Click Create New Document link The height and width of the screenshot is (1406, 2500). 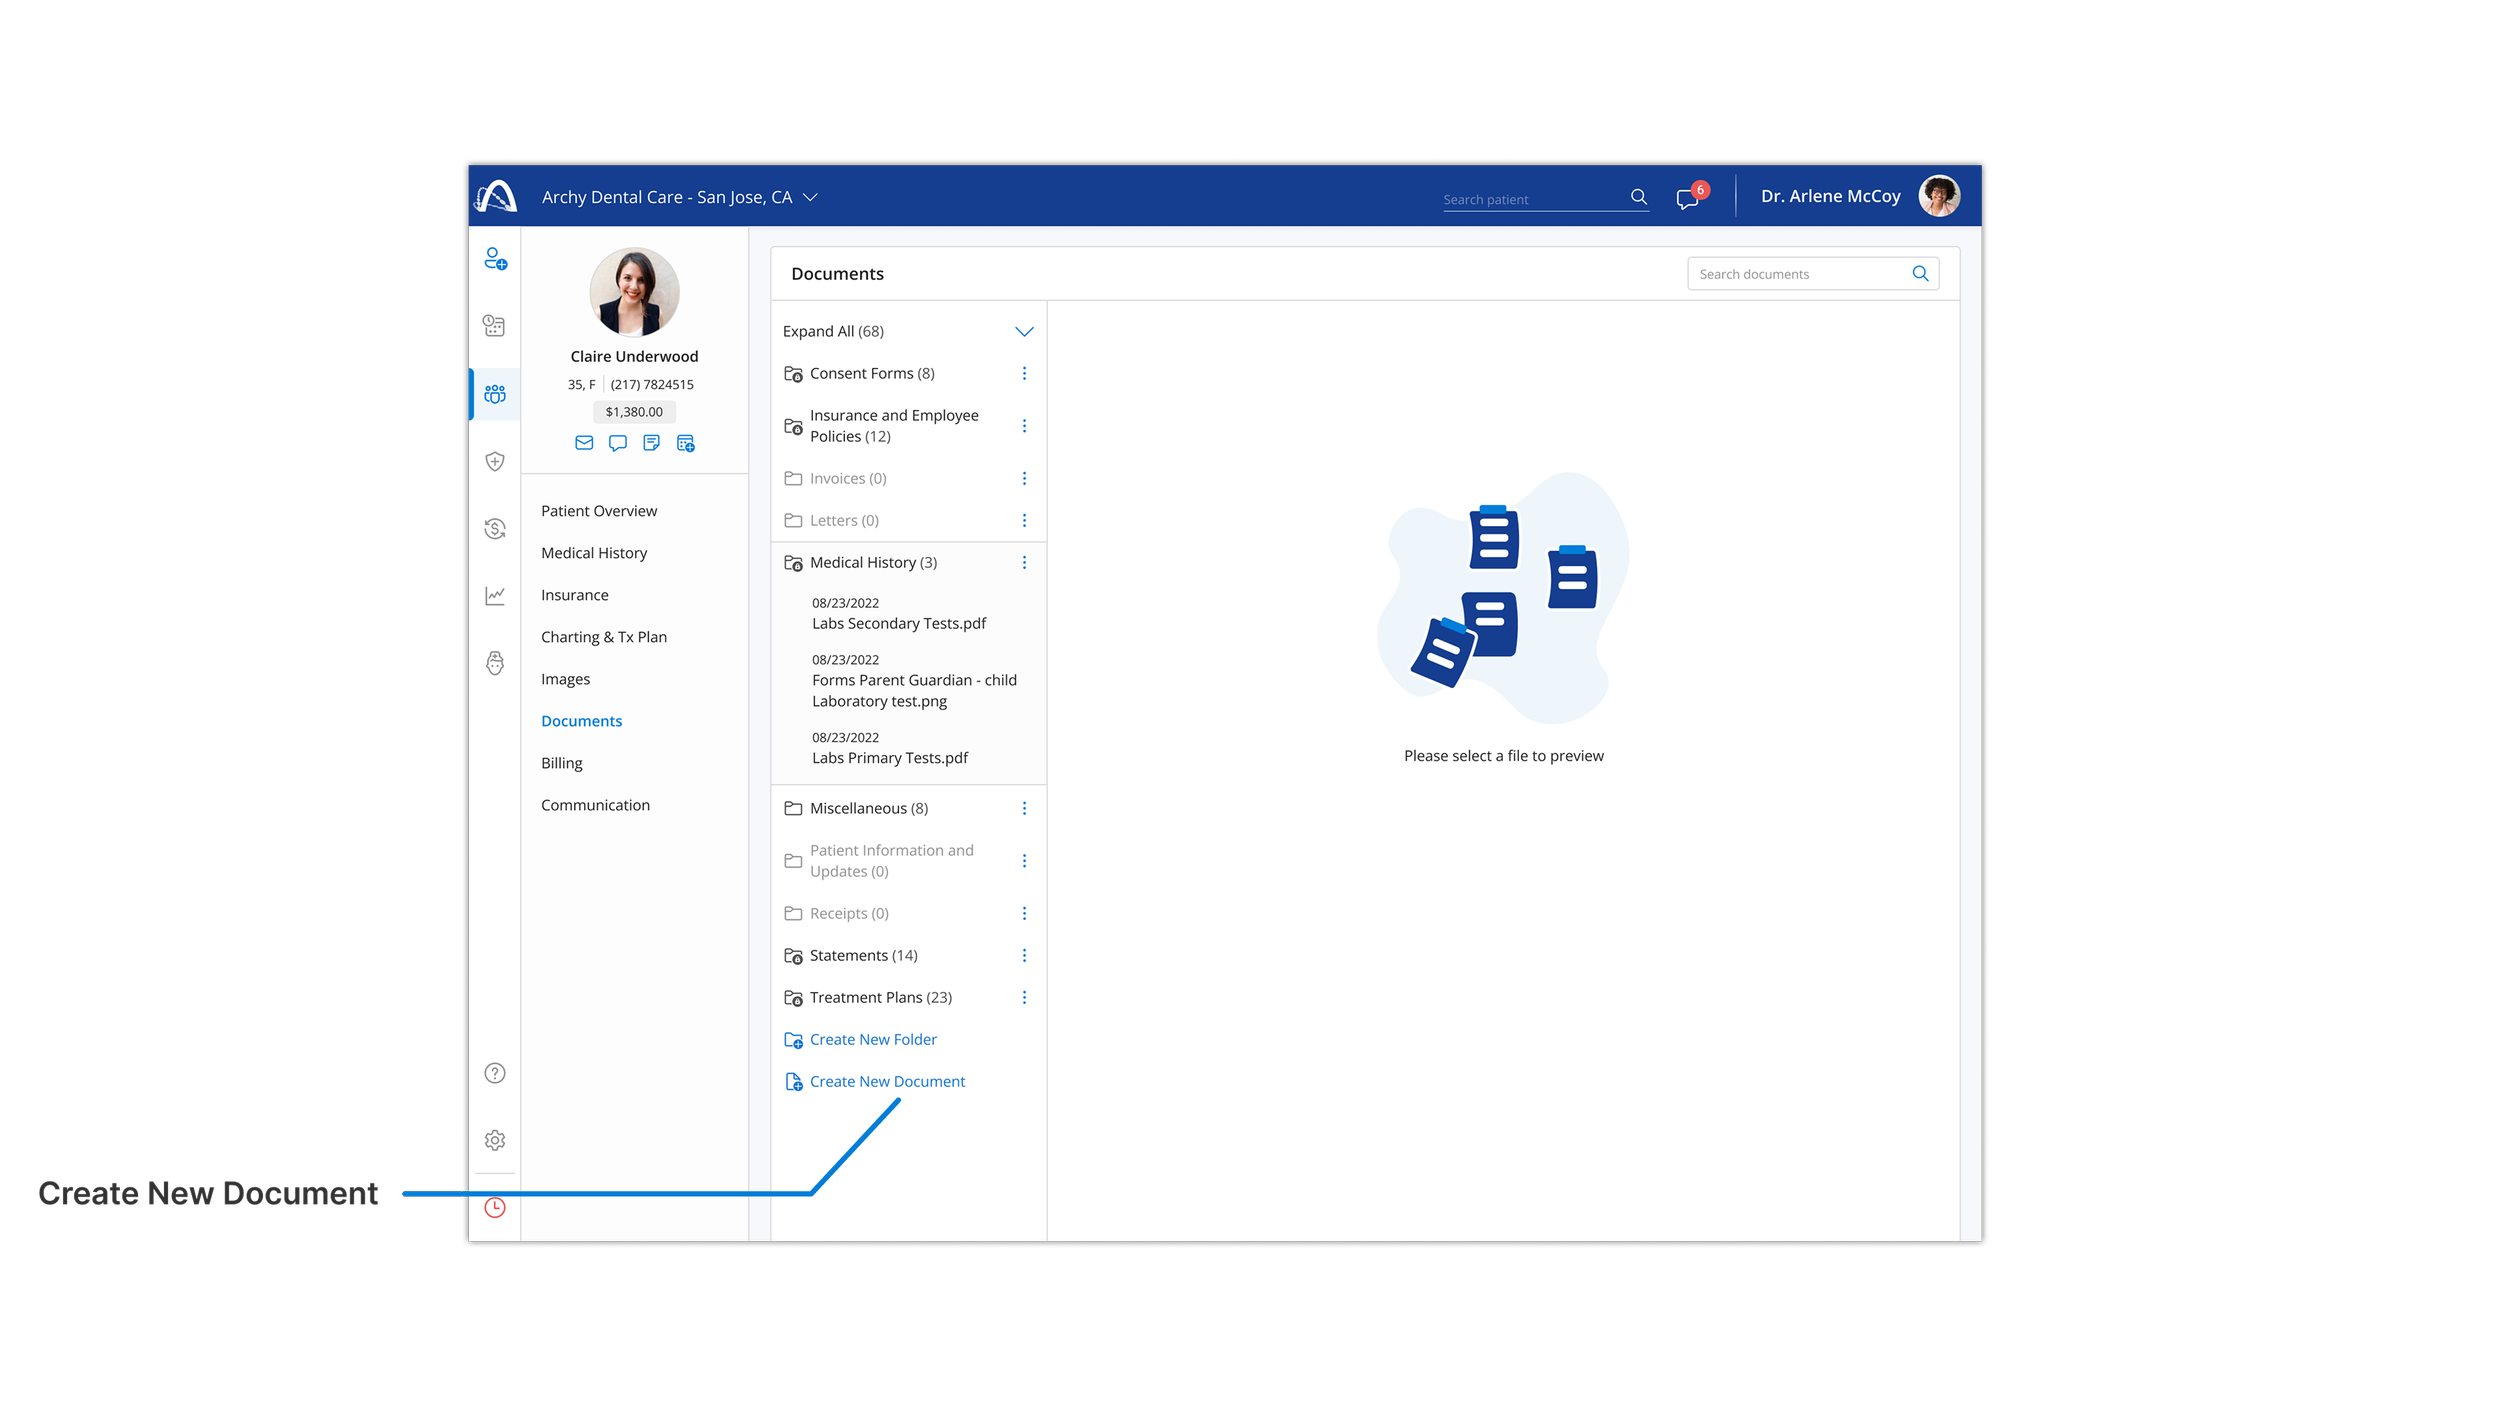coord(886,1082)
